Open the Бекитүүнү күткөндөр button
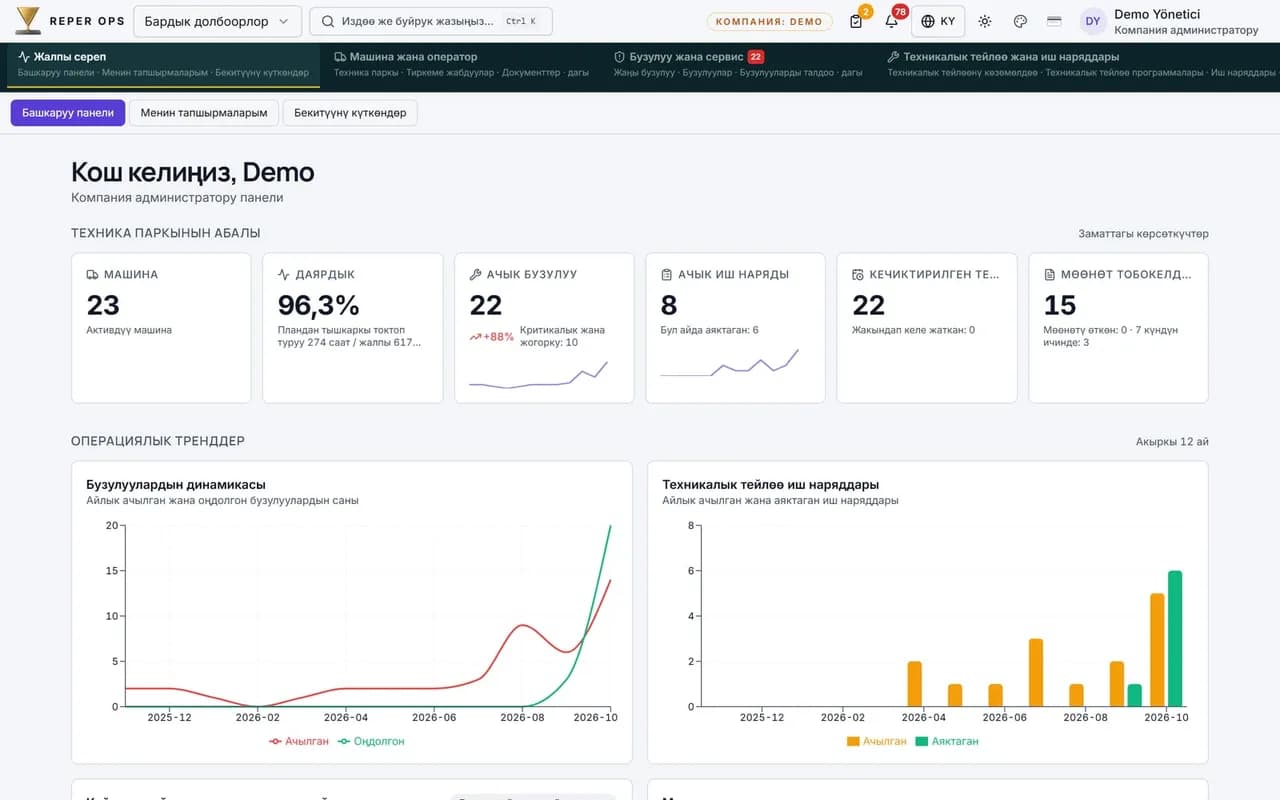The image size is (1280, 800). [350, 113]
